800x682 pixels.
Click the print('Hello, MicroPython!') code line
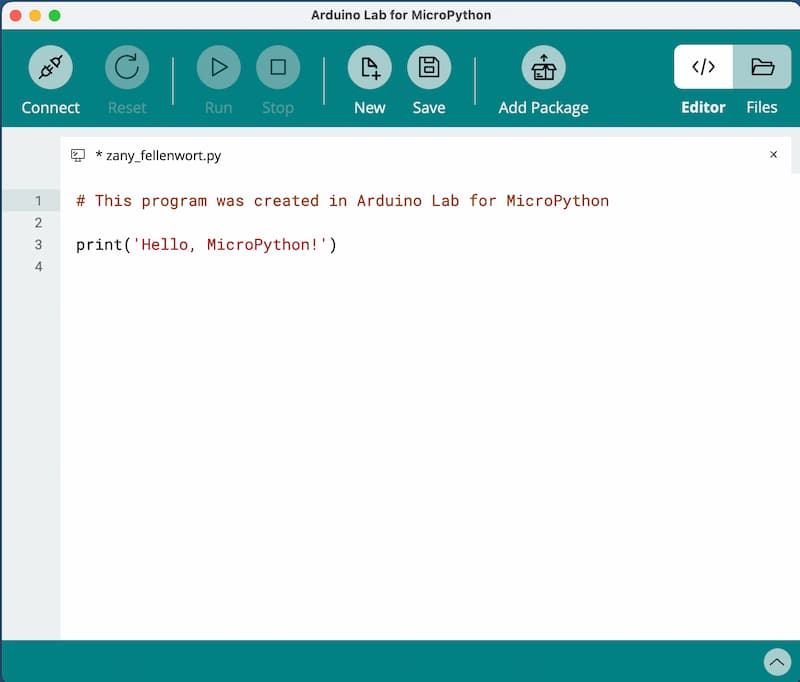206,245
